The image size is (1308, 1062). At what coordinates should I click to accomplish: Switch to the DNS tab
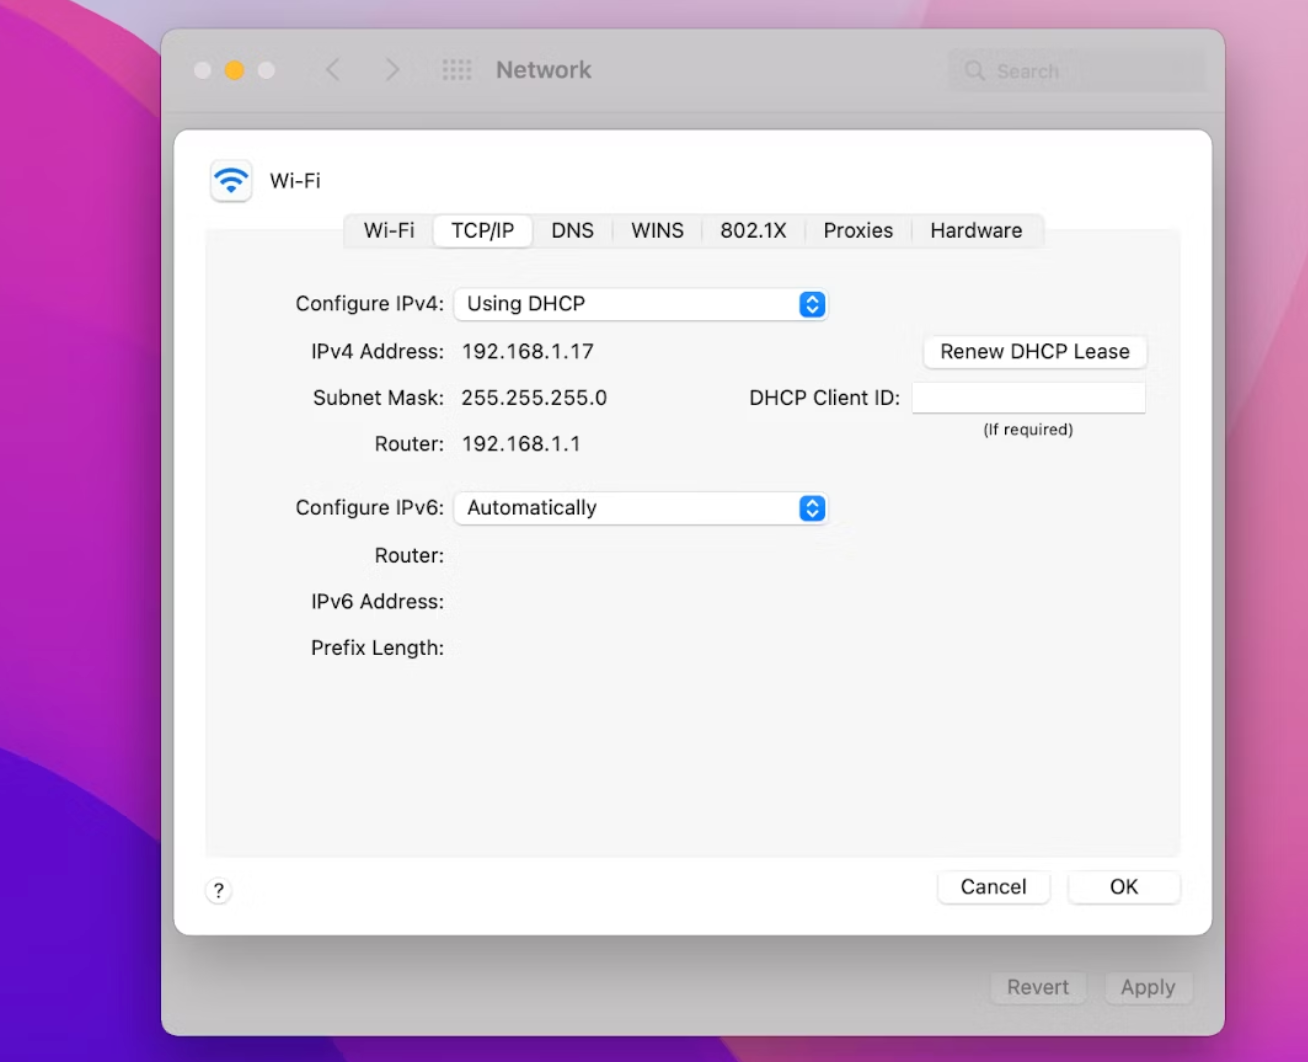click(x=572, y=230)
